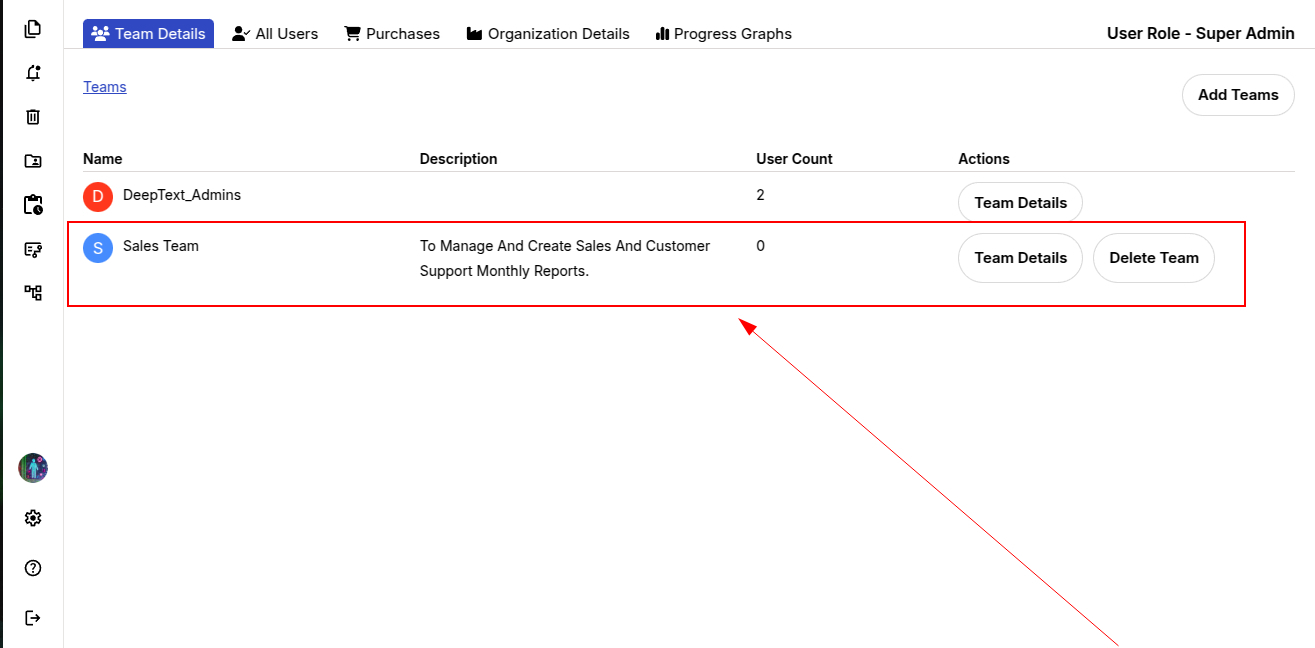This screenshot has width=1315, height=648.
Task: Open the help question mark icon
Action: click(x=33, y=568)
